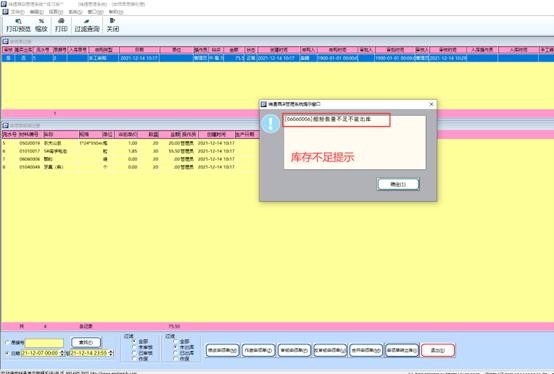Select the material row 05020019

point(130,143)
